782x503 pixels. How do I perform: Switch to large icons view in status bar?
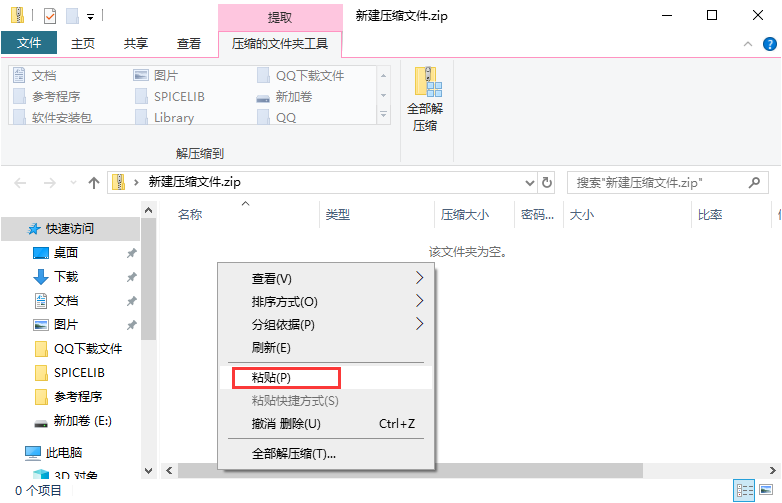pyautogui.click(x=766, y=490)
